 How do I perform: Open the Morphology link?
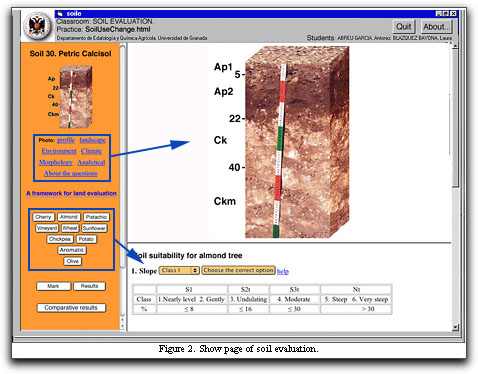click(x=56, y=162)
